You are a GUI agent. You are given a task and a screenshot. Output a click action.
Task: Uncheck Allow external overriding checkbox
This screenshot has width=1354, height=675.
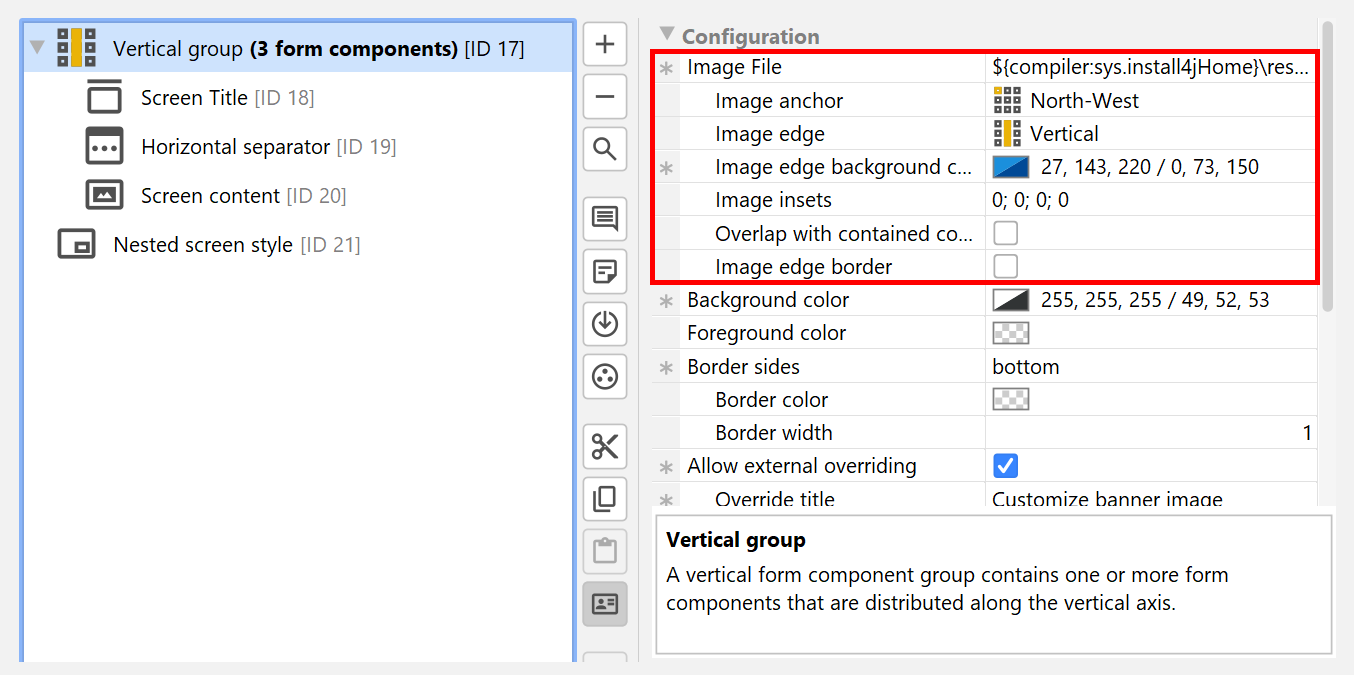pyautogui.click(x=1005, y=466)
